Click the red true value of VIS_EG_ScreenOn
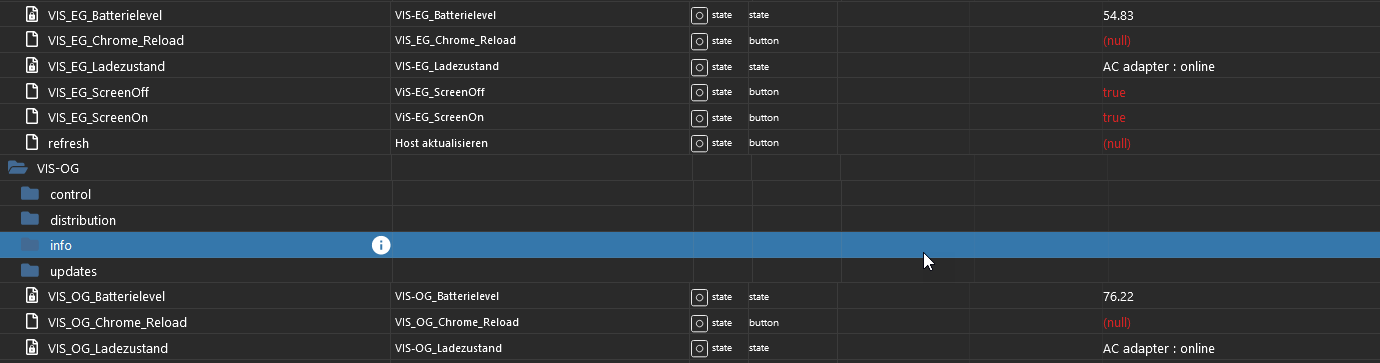The height and width of the screenshot is (363, 1380). 1113,118
